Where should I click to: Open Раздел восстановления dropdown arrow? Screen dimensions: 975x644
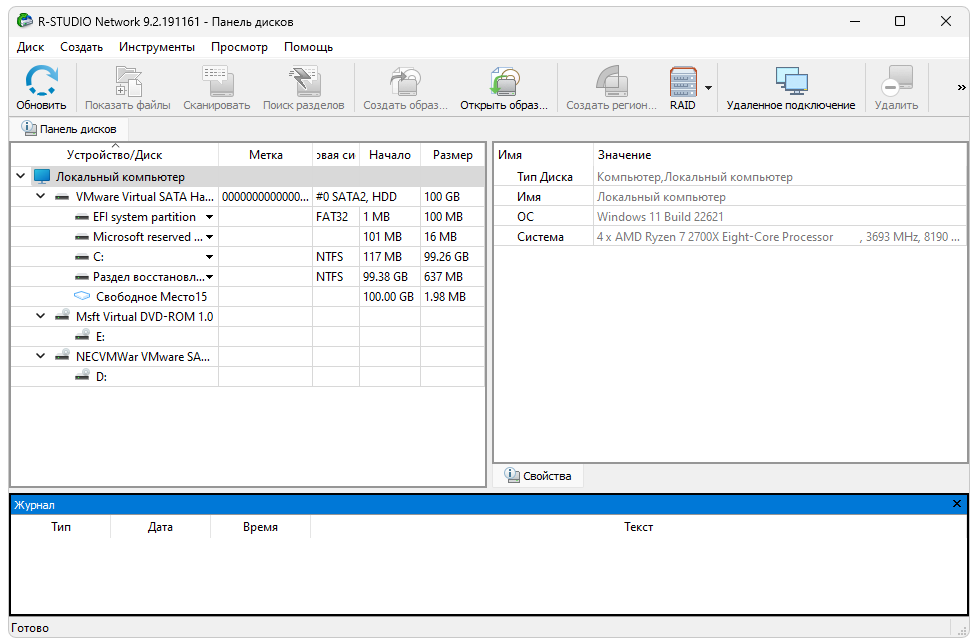click(x=210, y=277)
